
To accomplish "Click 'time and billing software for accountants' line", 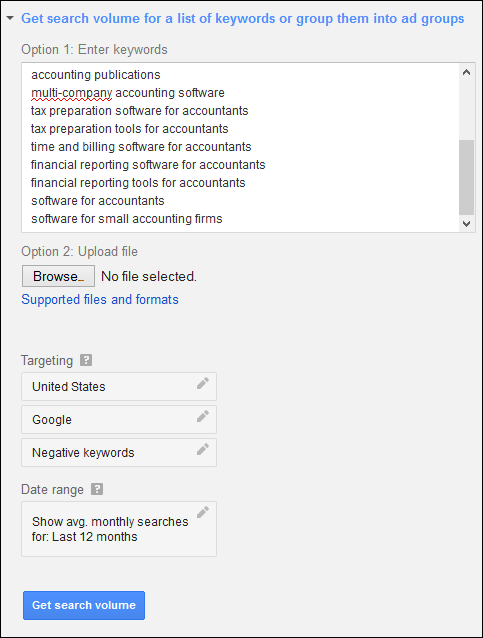I will point(141,146).
